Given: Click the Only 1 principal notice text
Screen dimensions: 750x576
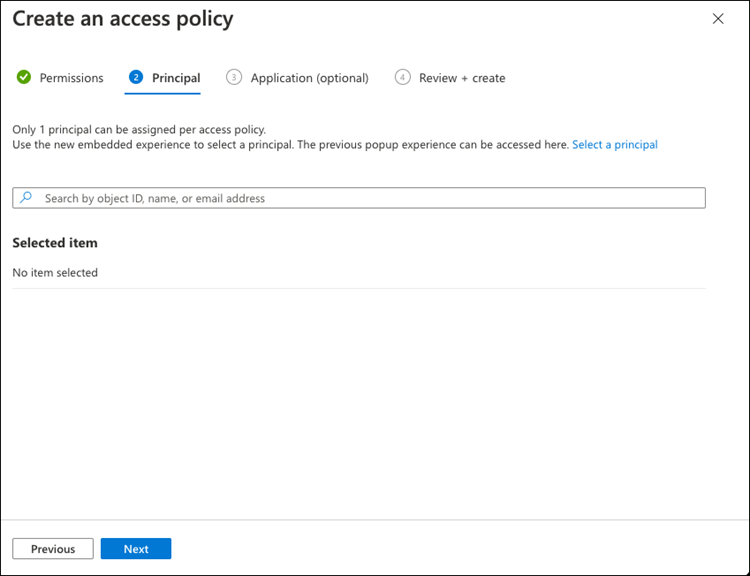Looking at the screenshot, I should click(x=139, y=130).
